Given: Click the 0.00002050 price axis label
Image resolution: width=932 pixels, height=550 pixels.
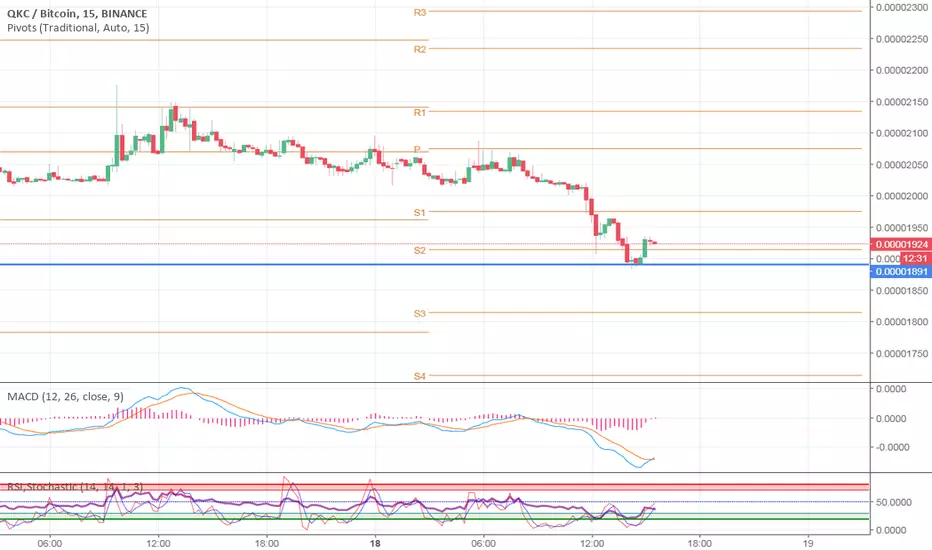Looking at the screenshot, I should (x=902, y=165).
